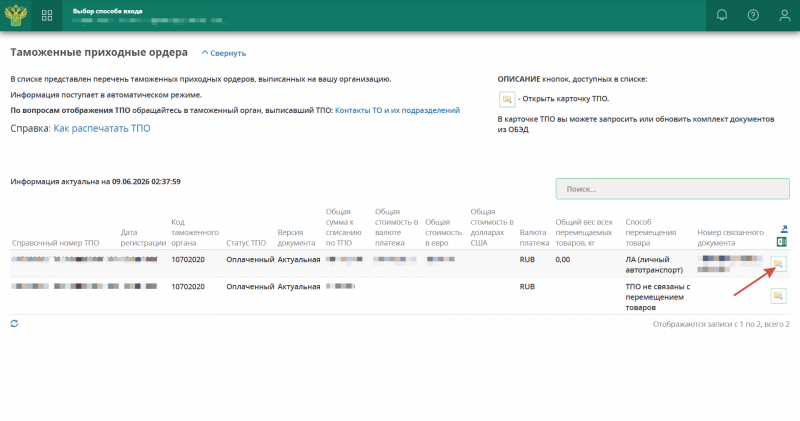This screenshot has height=421, width=800.
Task: Open link Как распечатать ТПО
Action: click(x=102, y=128)
